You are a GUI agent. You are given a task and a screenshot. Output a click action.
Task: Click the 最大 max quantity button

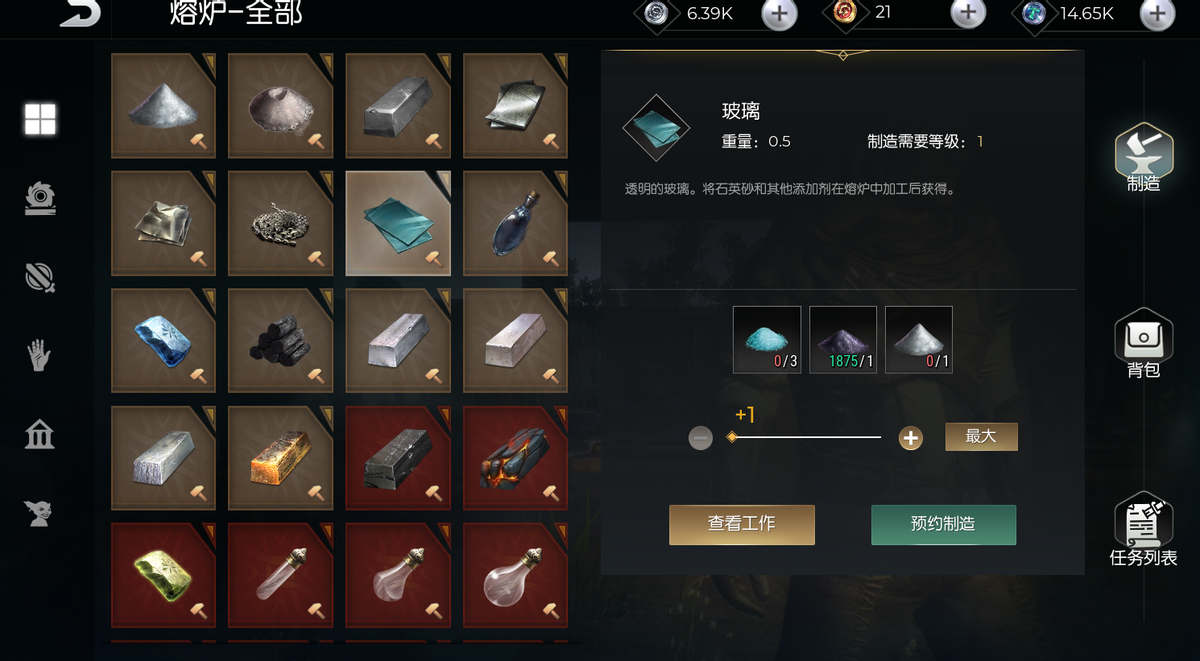coord(981,437)
